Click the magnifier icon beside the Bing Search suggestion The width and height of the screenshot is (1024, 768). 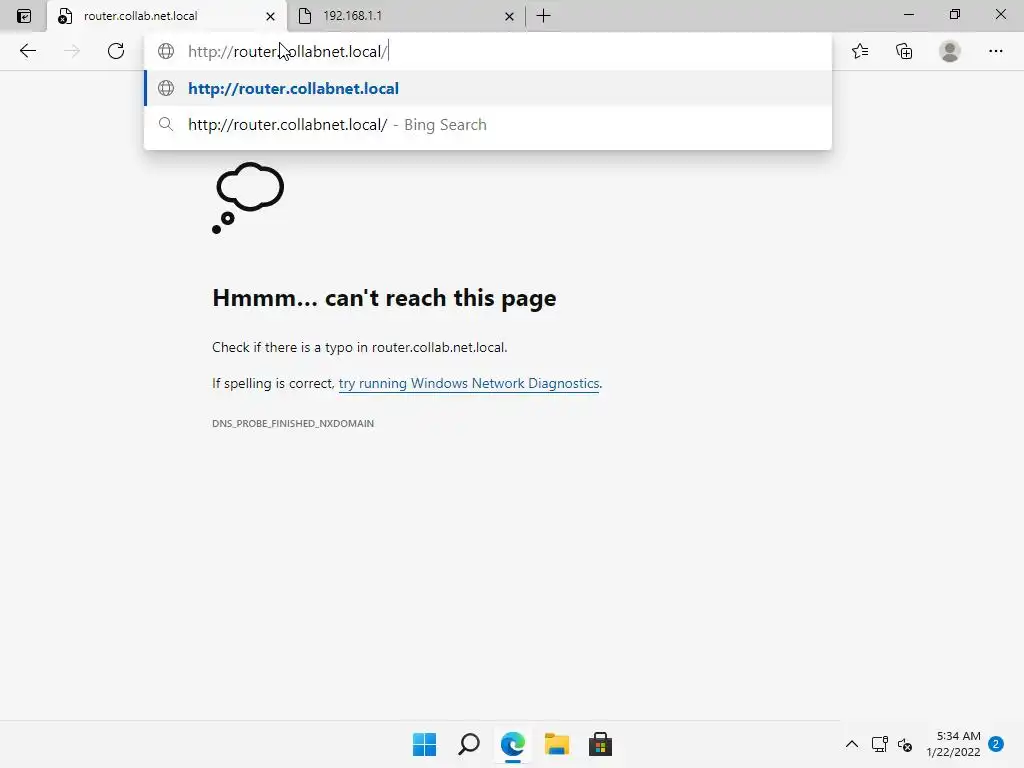(x=166, y=124)
